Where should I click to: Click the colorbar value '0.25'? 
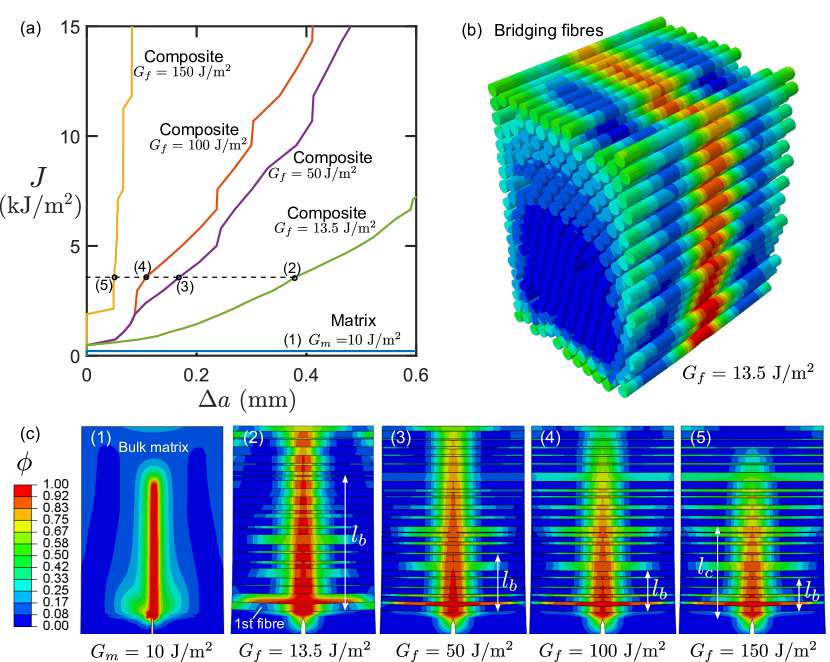56,590
